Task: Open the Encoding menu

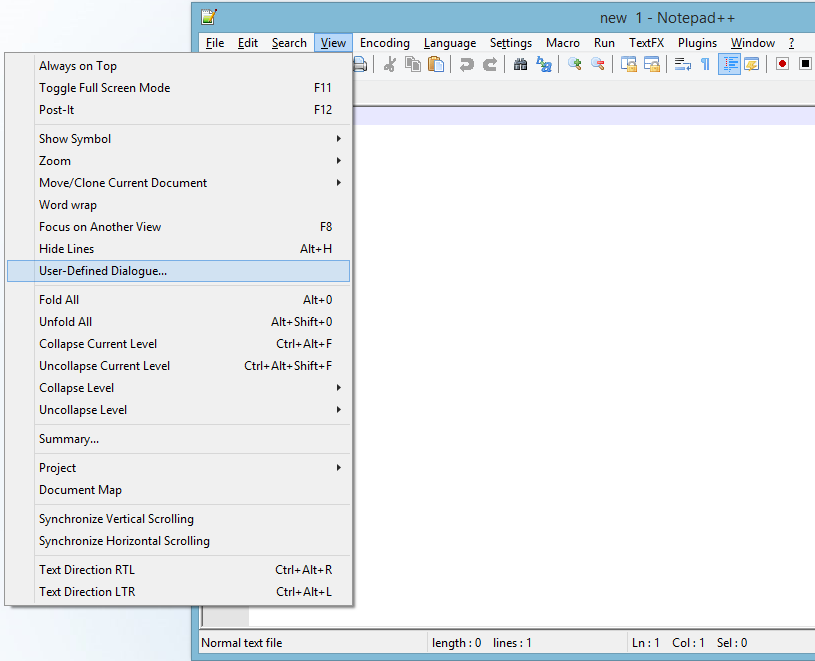Action: point(384,43)
